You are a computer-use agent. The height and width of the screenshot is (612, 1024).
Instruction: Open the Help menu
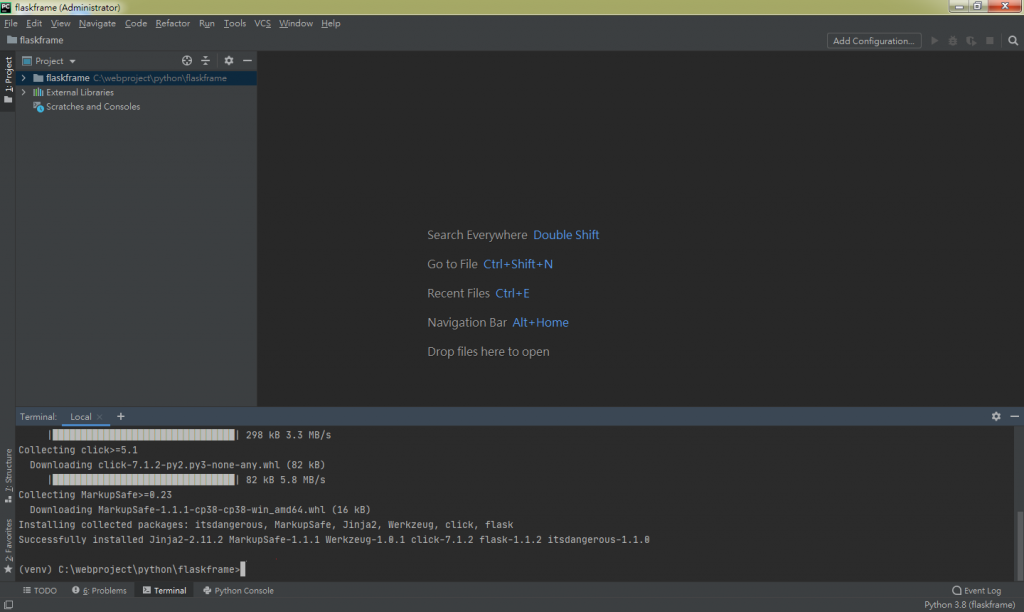pos(330,24)
